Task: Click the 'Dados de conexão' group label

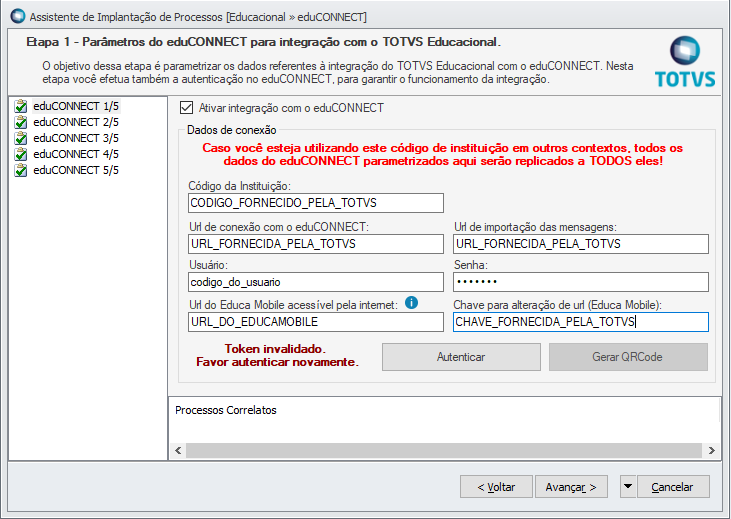Action: click(x=232, y=130)
